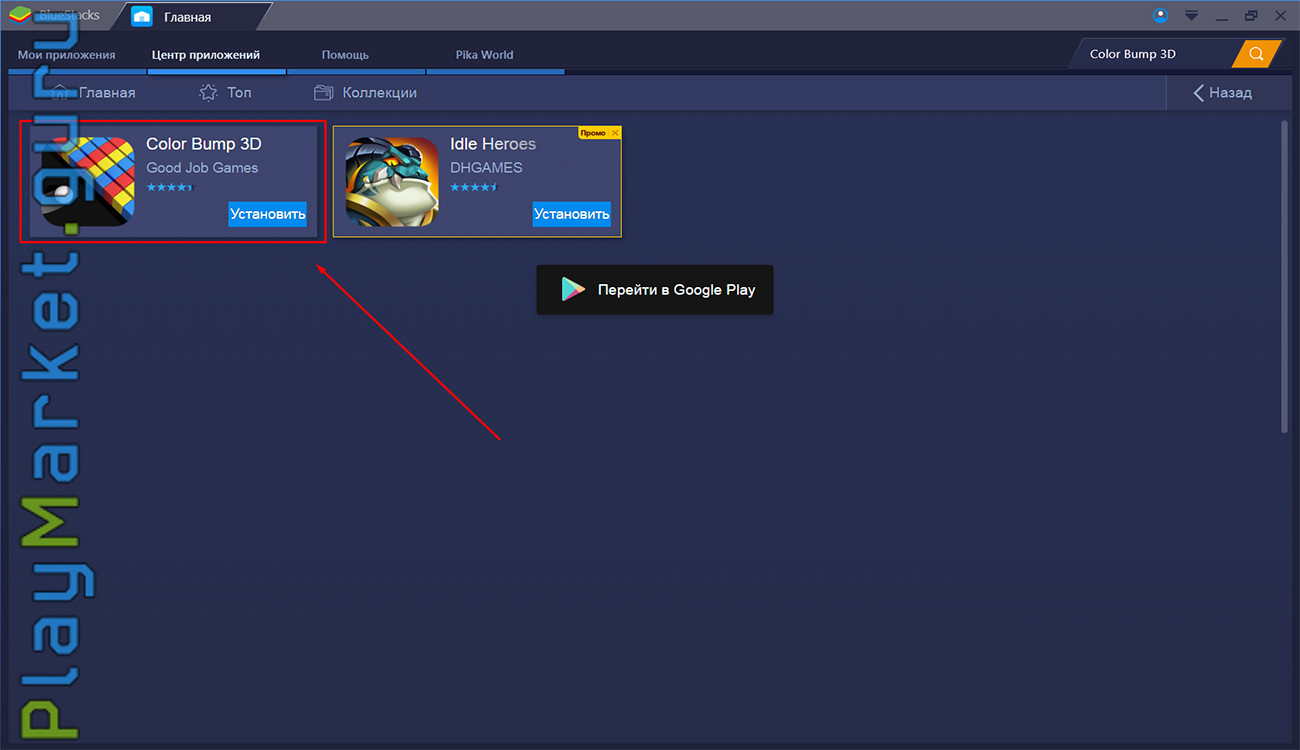Click the orange search magnifier button
This screenshot has height=750, width=1300.
[1256, 54]
